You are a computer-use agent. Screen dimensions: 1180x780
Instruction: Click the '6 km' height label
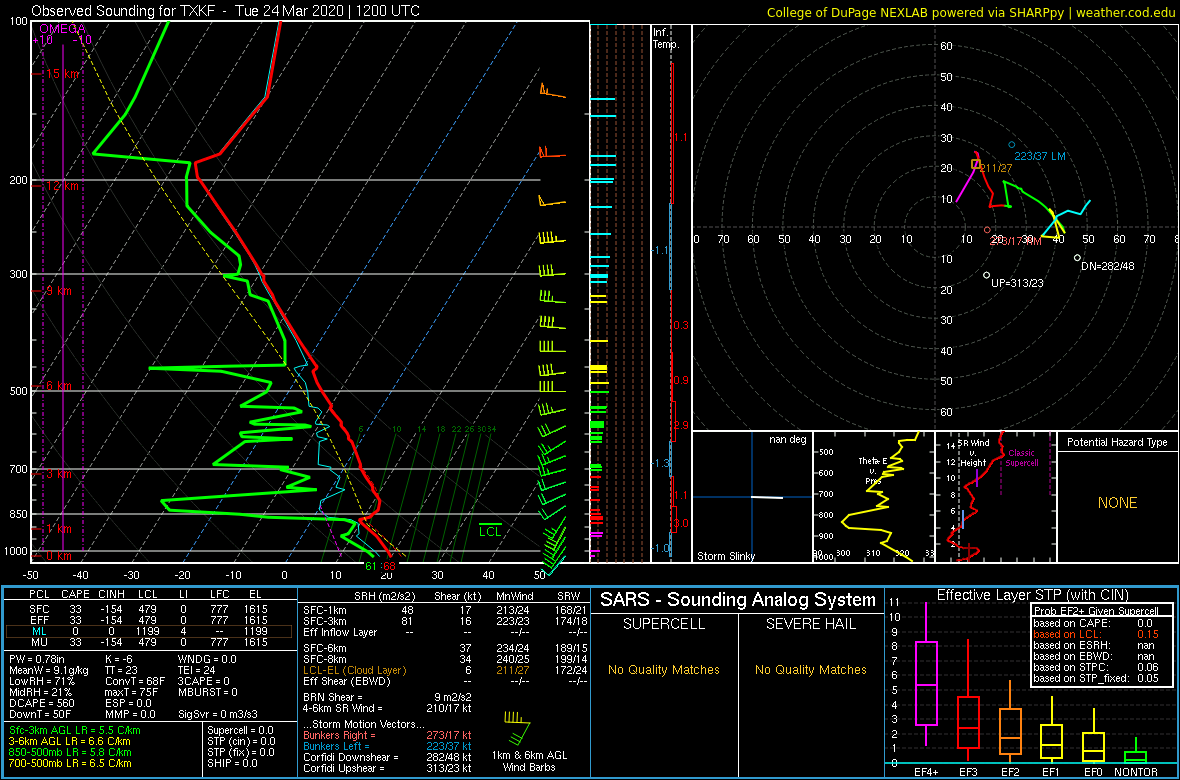58,385
